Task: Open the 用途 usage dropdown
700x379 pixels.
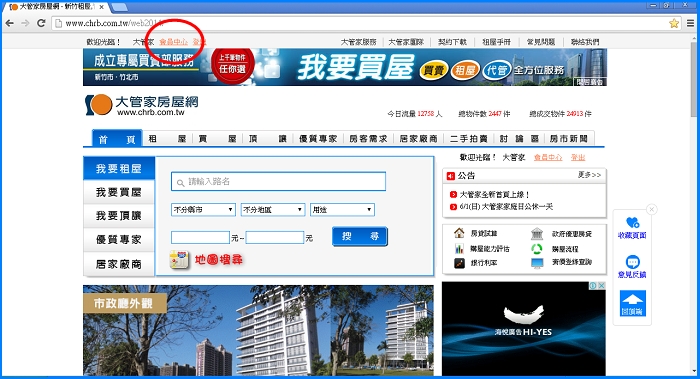Action: pos(342,209)
